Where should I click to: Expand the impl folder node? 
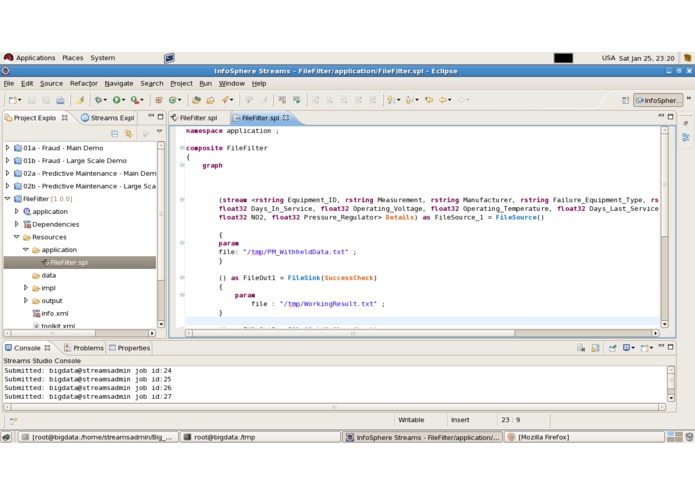[x=26, y=288]
